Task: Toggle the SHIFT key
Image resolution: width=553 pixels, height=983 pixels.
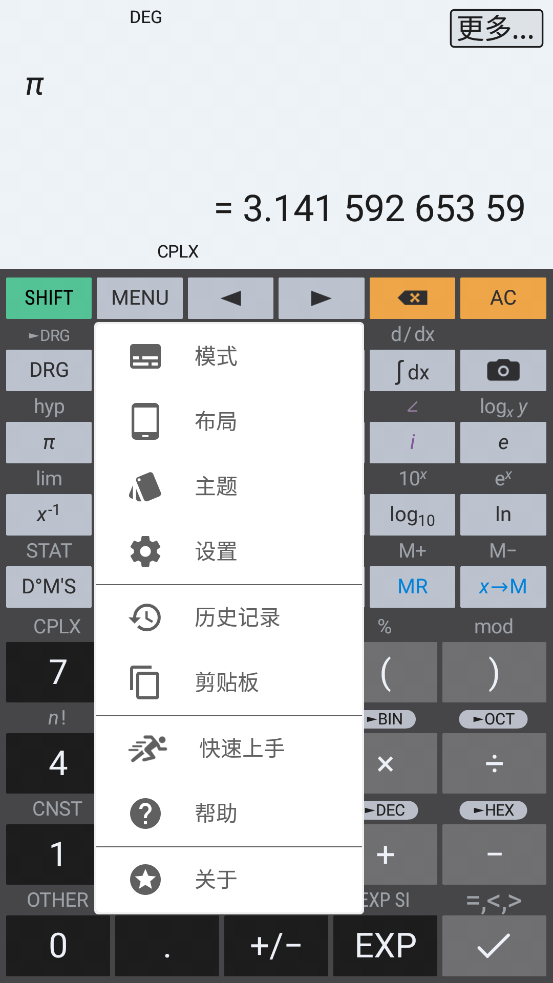Action: click(49, 298)
